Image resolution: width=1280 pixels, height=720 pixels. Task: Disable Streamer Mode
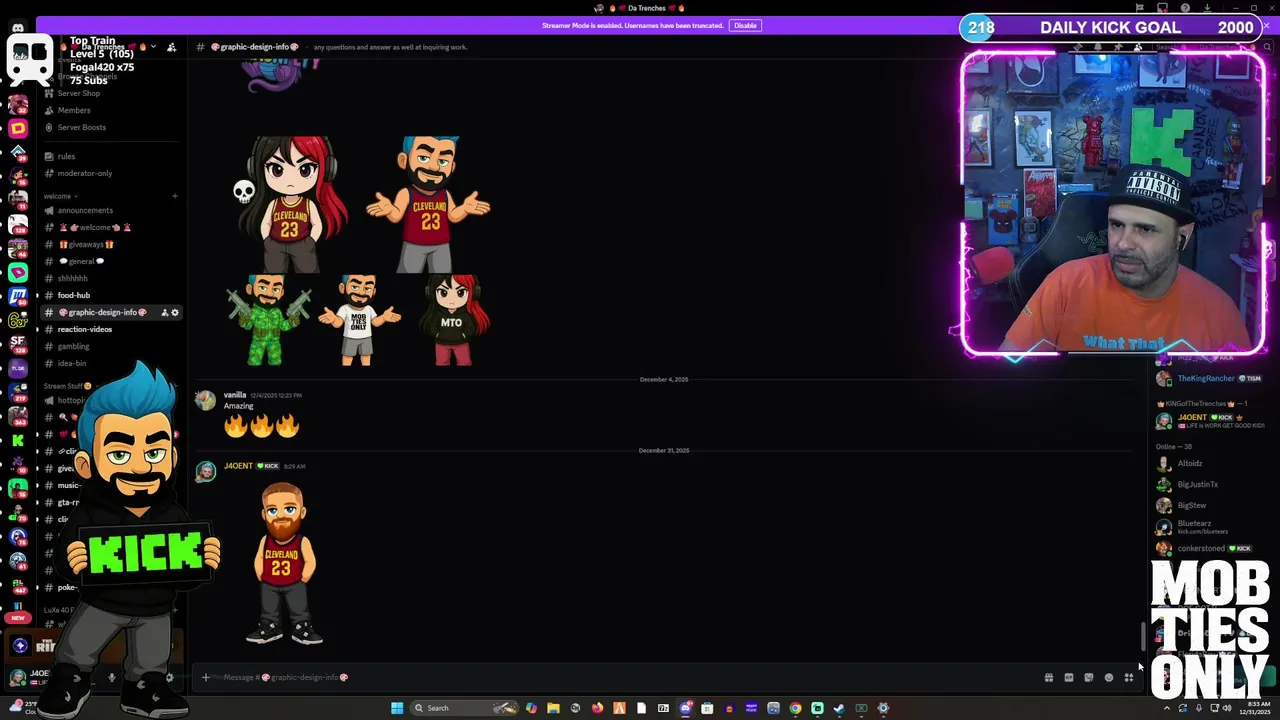[744, 25]
